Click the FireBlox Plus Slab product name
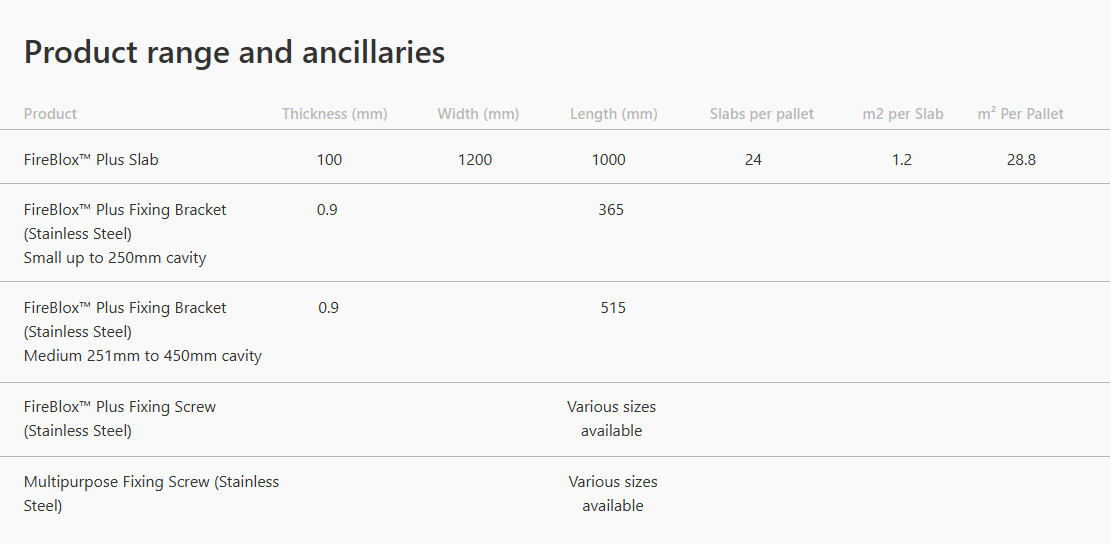Viewport: 1110px width, 544px height. pos(91,160)
